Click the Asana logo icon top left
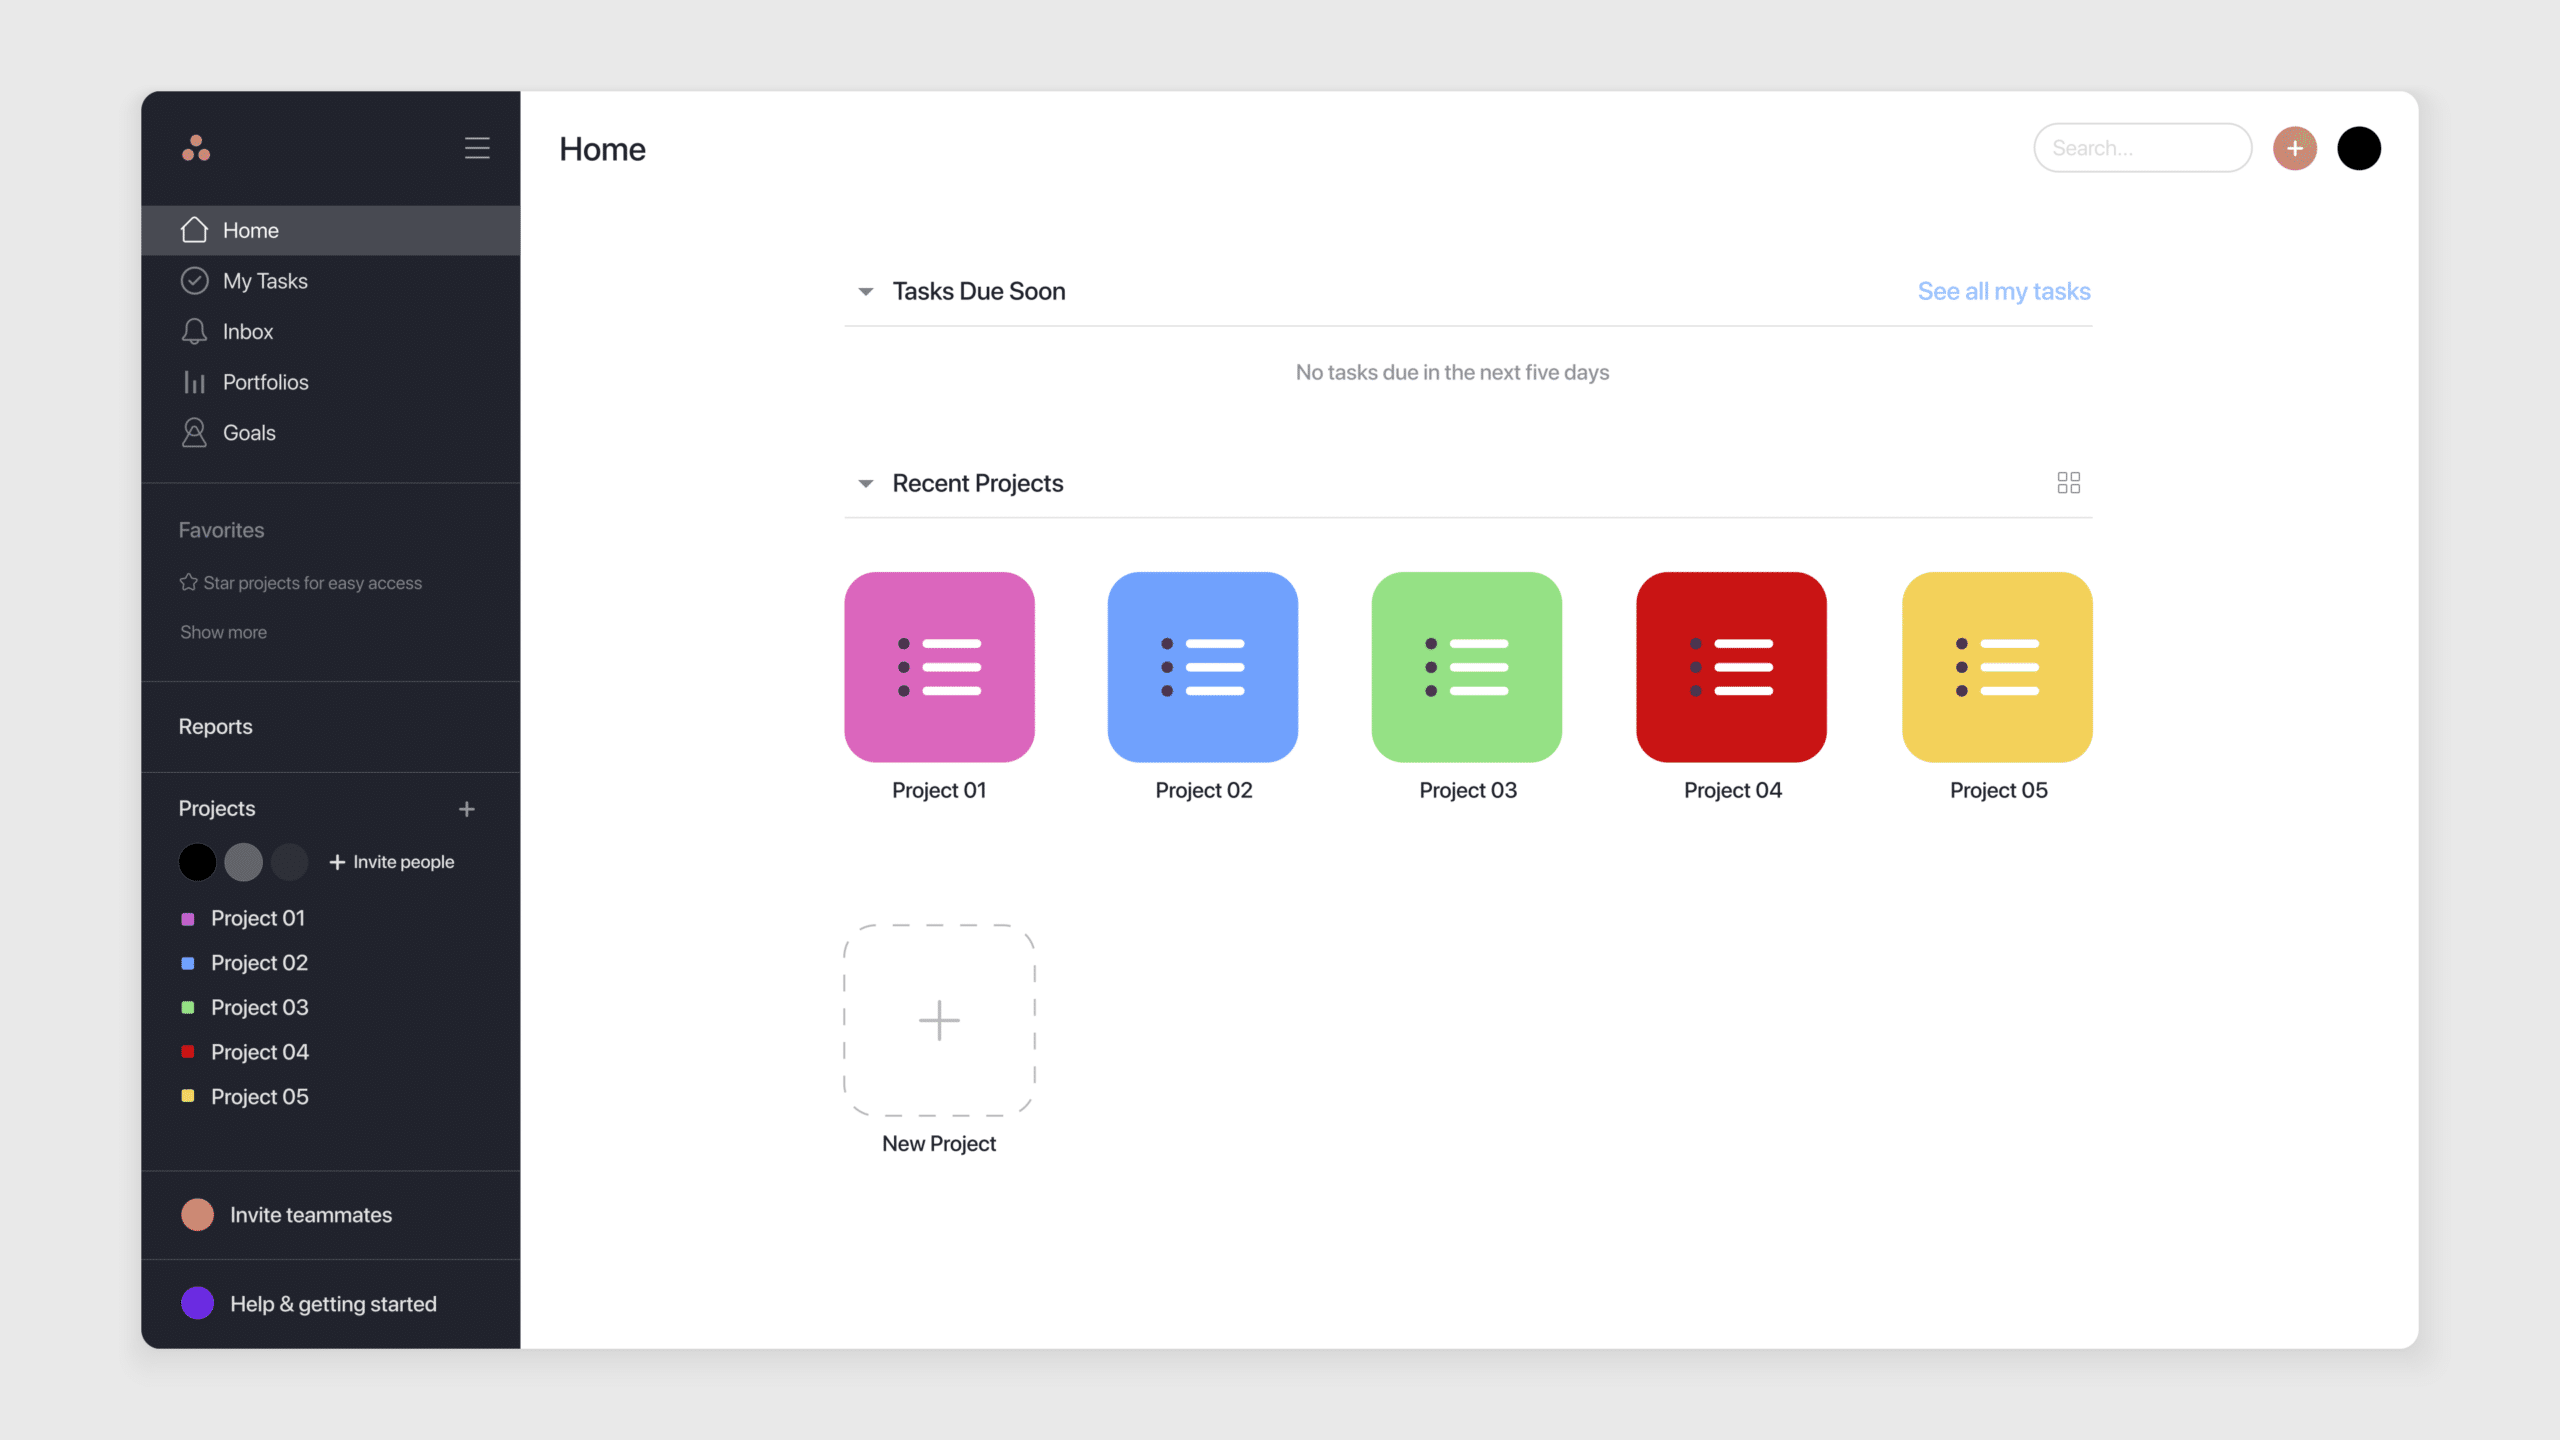The width and height of the screenshot is (2560, 1440). click(197, 146)
